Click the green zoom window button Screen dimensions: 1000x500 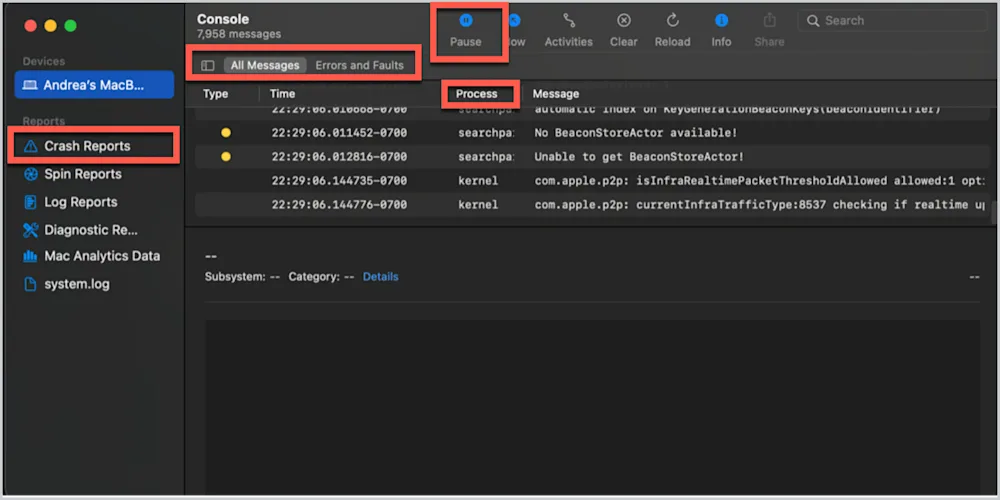tap(70, 26)
